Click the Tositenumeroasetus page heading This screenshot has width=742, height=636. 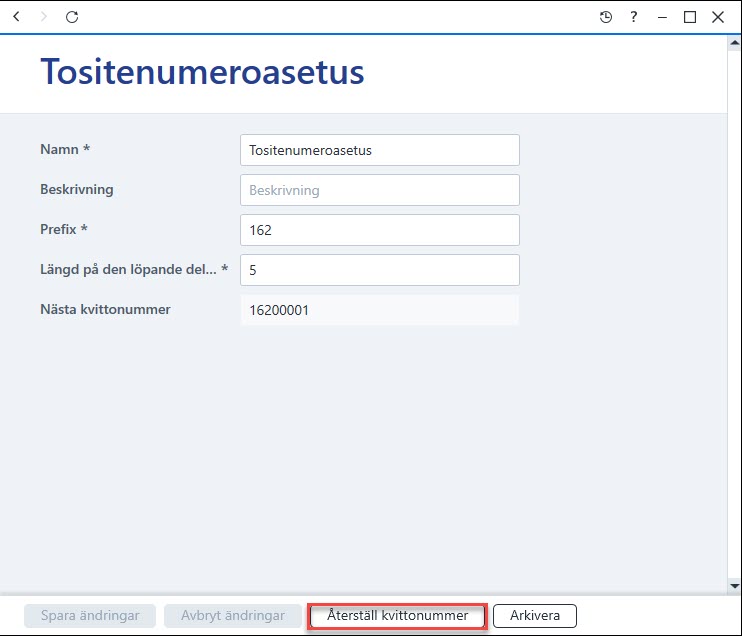[x=203, y=72]
